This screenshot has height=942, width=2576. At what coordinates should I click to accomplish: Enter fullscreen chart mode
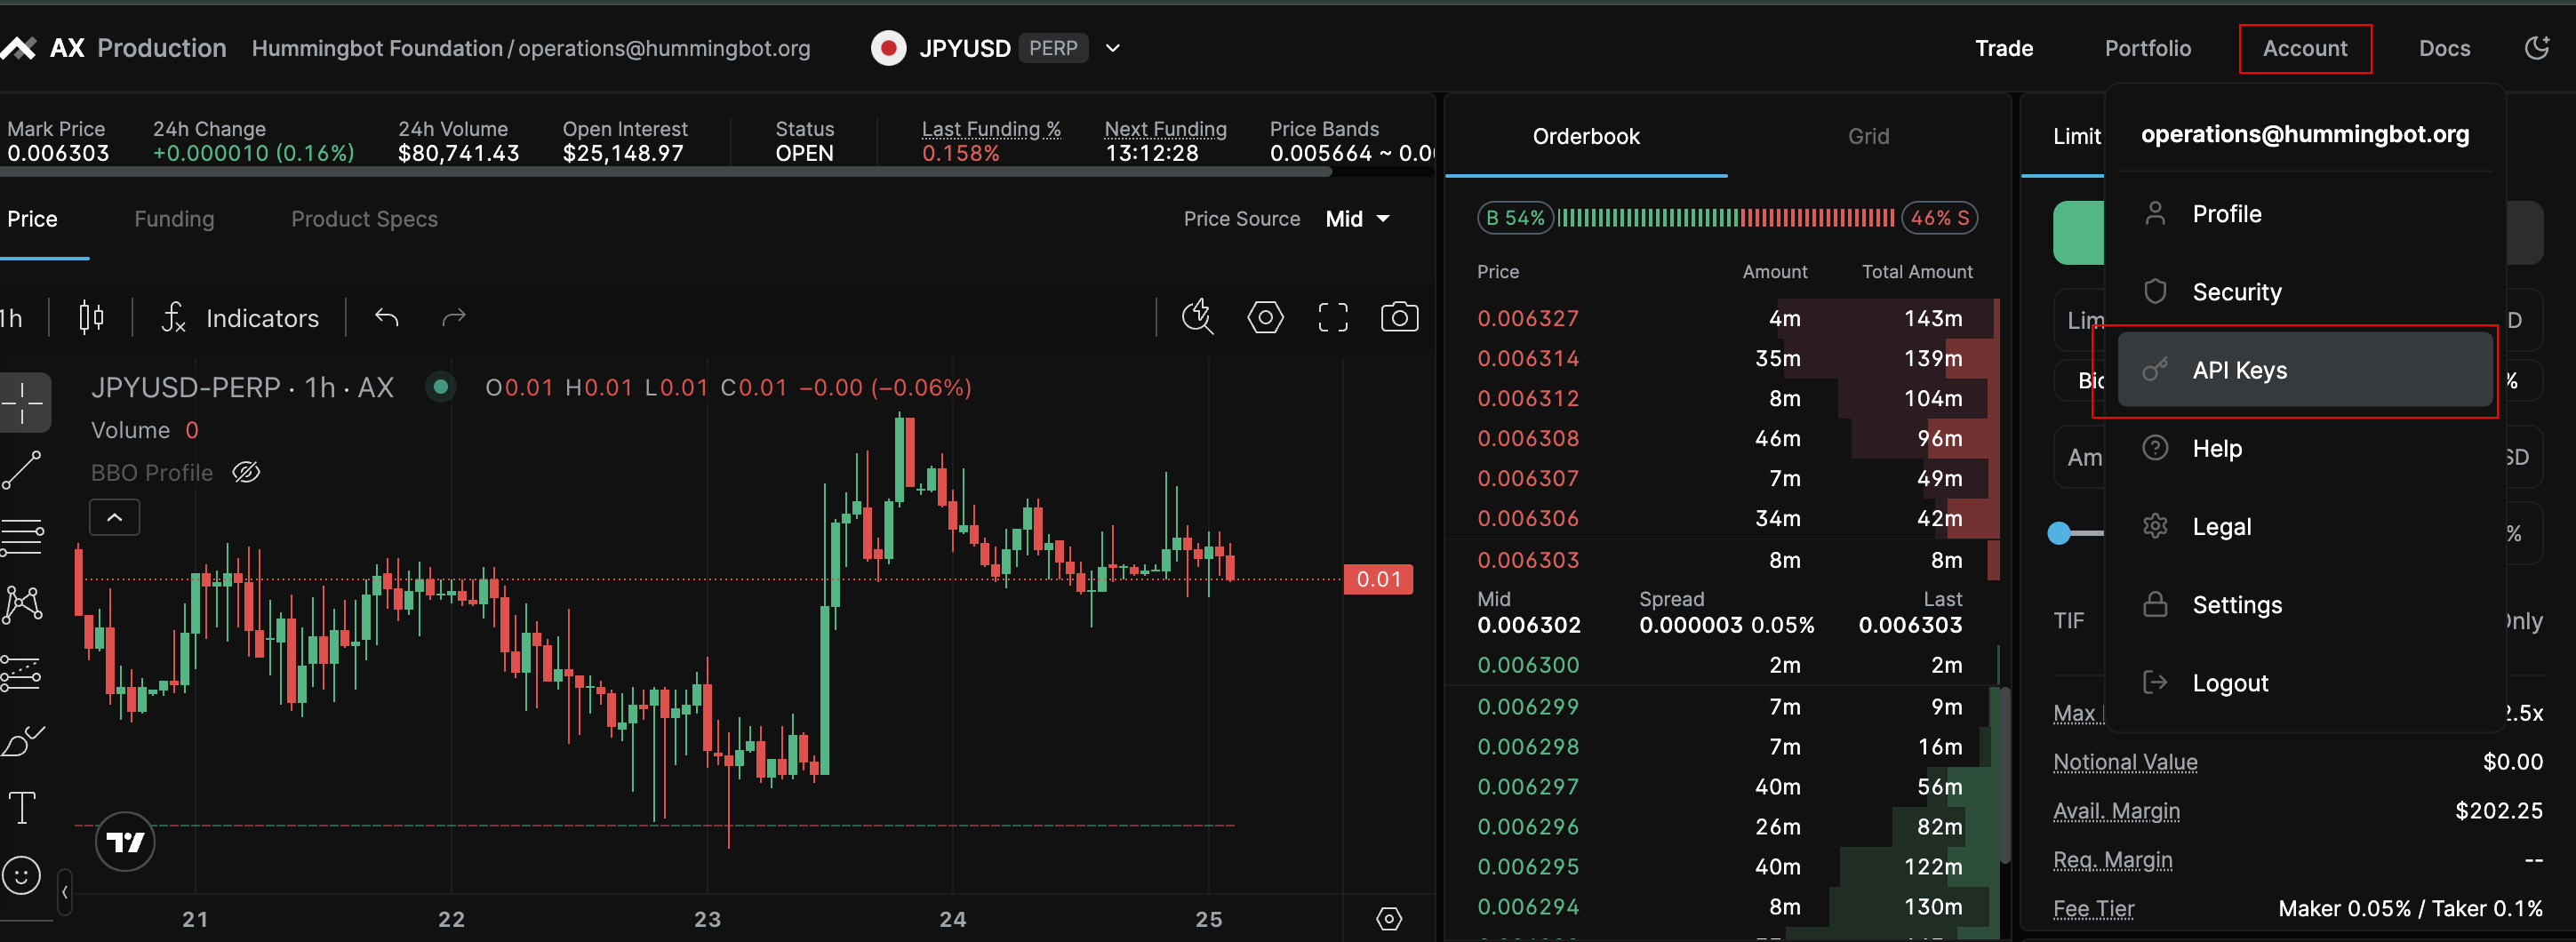coord(1332,318)
